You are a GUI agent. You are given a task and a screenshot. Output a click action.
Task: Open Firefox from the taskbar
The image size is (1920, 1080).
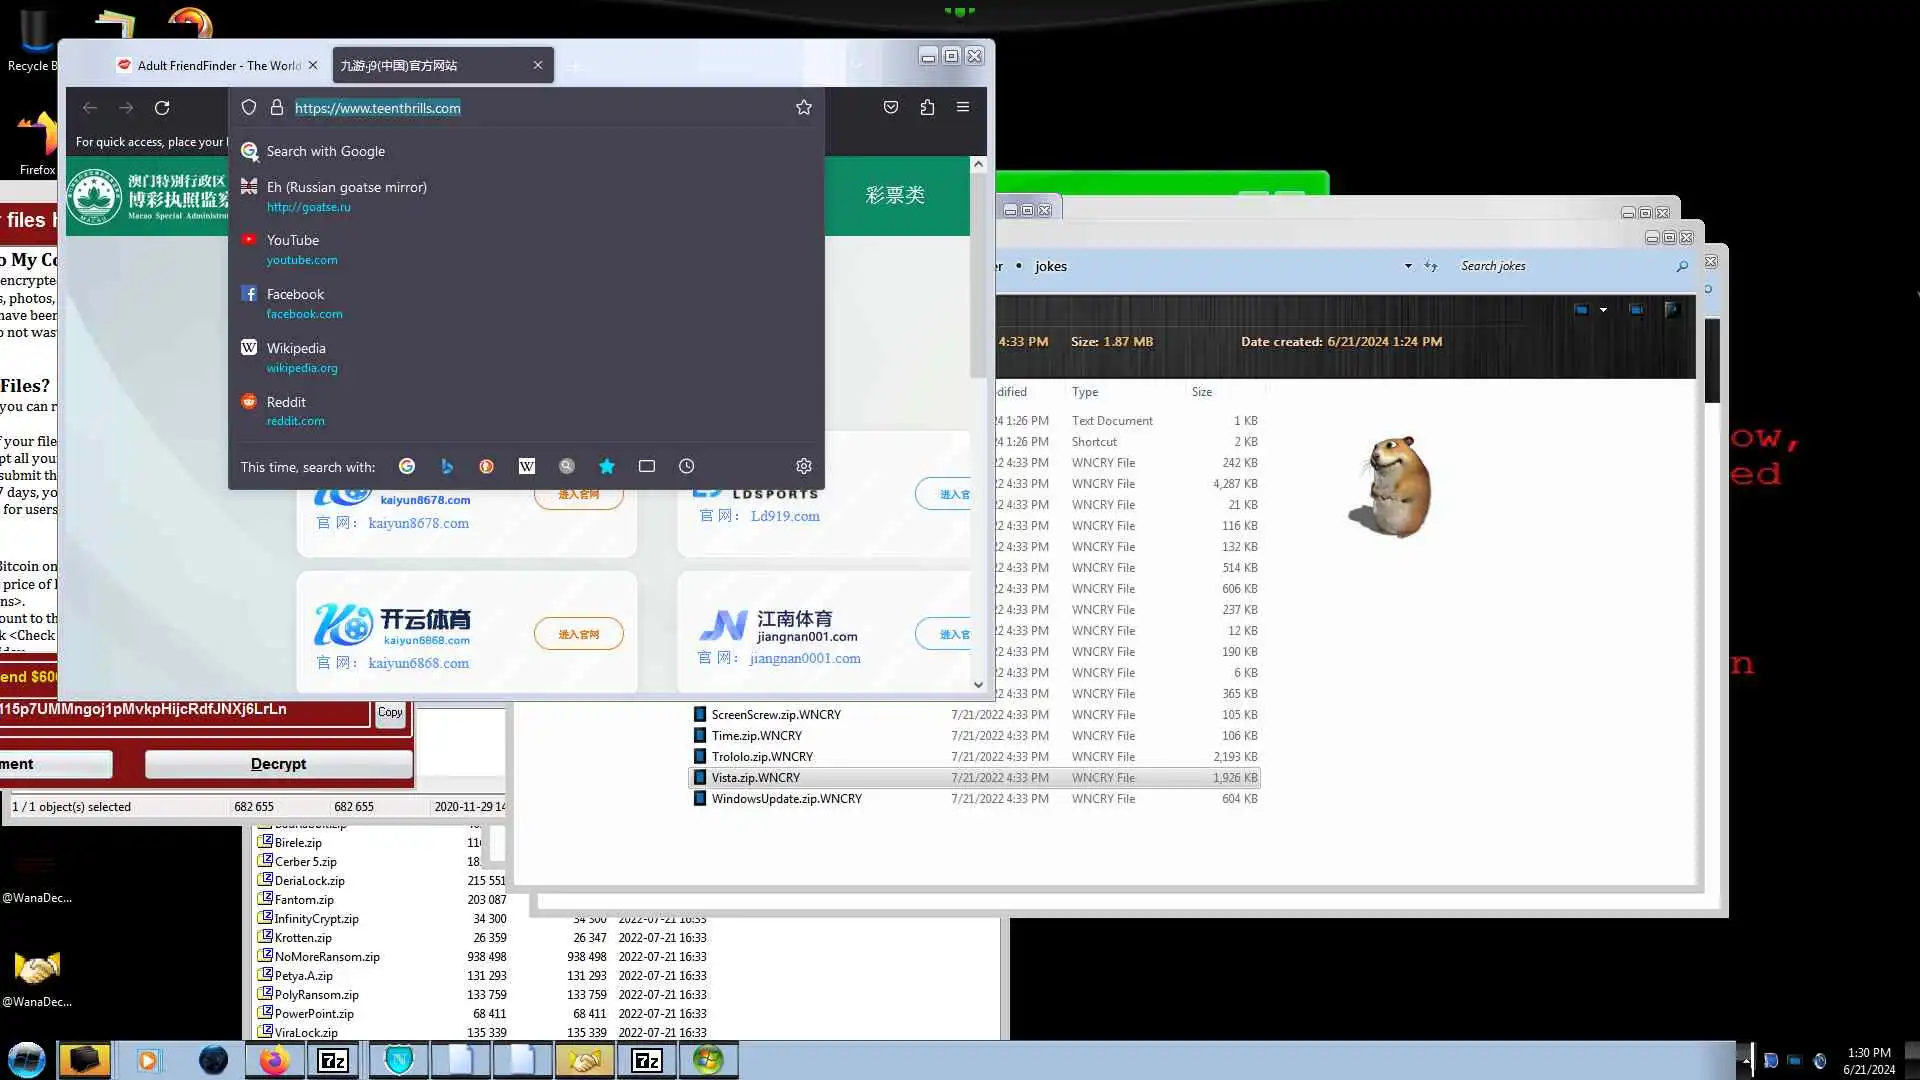pyautogui.click(x=274, y=1060)
